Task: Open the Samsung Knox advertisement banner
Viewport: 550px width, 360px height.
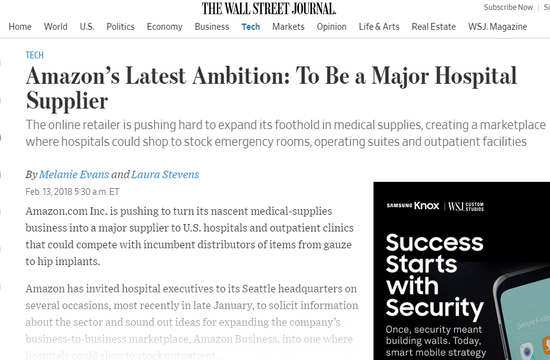Action: (x=462, y=271)
